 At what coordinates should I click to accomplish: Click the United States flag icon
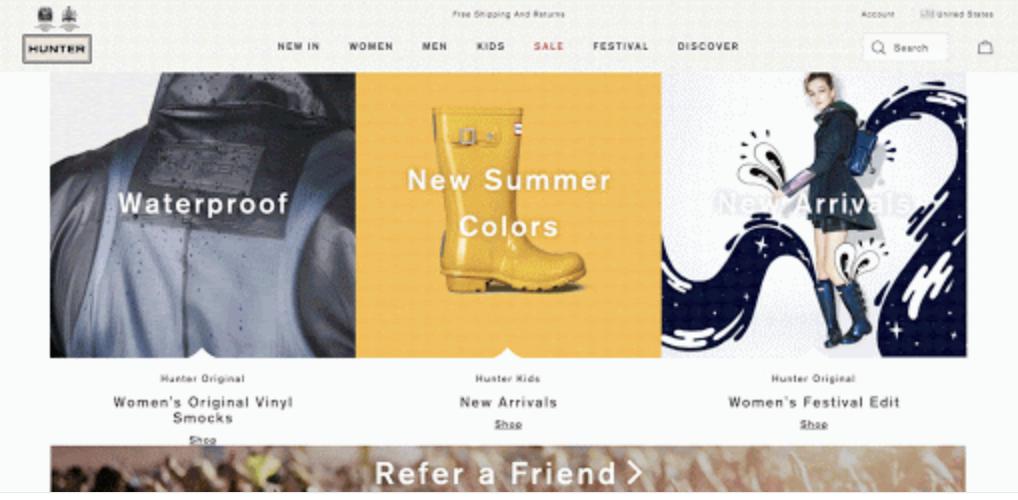click(926, 14)
